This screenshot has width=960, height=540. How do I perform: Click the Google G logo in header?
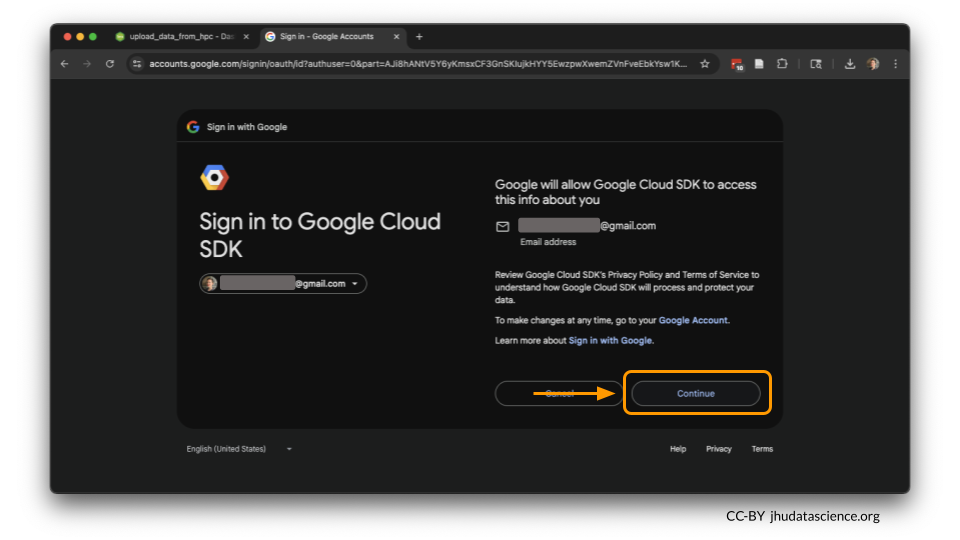tap(193, 127)
